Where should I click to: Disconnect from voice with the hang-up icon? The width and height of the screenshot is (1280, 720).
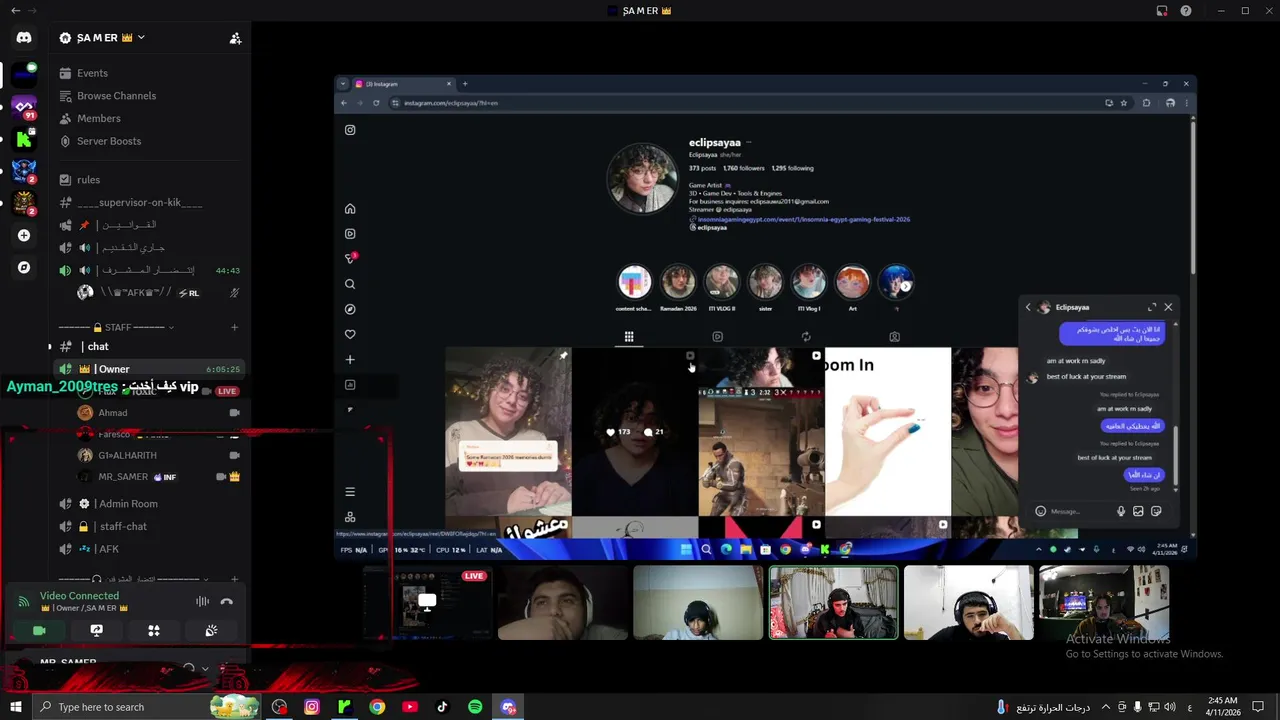click(x=226, y=601)
